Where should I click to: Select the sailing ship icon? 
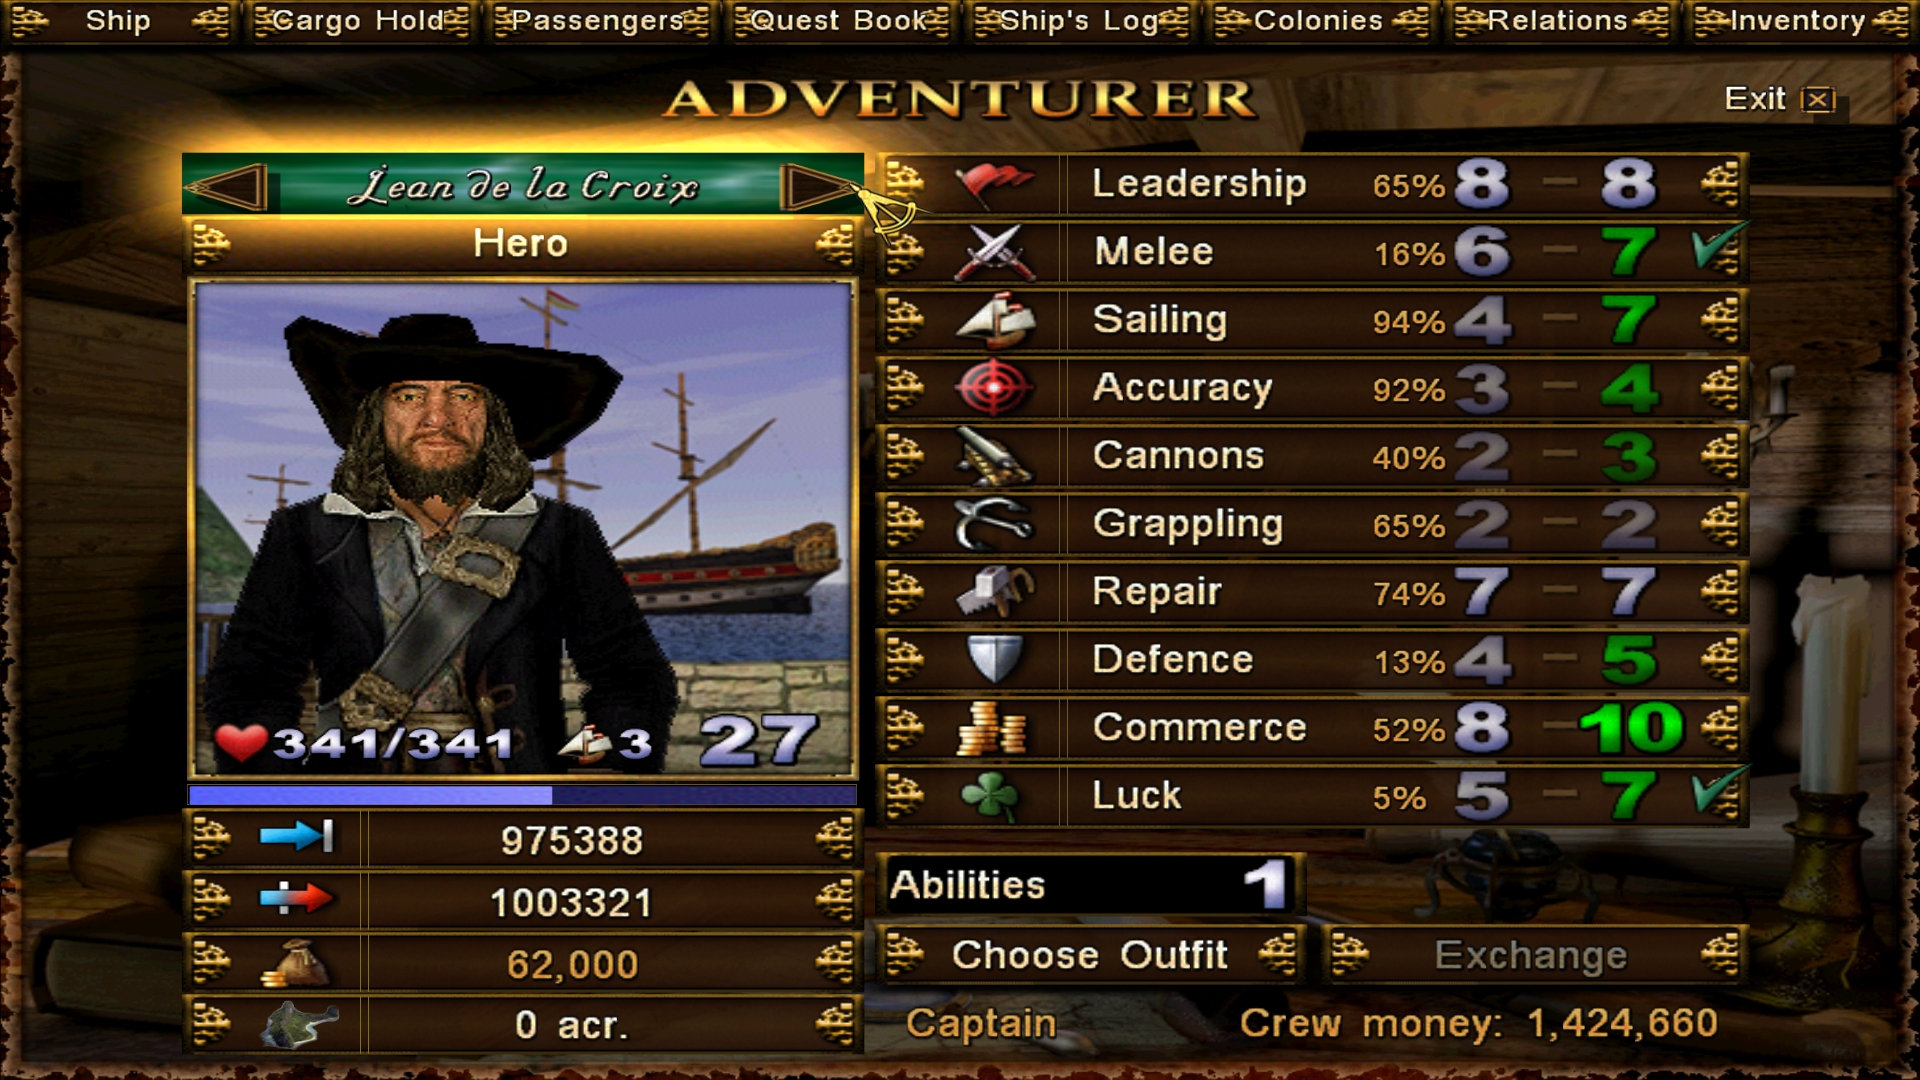994,320
